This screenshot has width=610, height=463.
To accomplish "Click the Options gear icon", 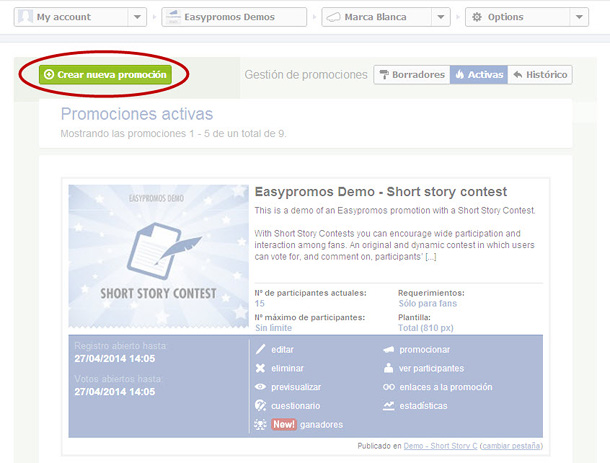I will coord(477,17).
